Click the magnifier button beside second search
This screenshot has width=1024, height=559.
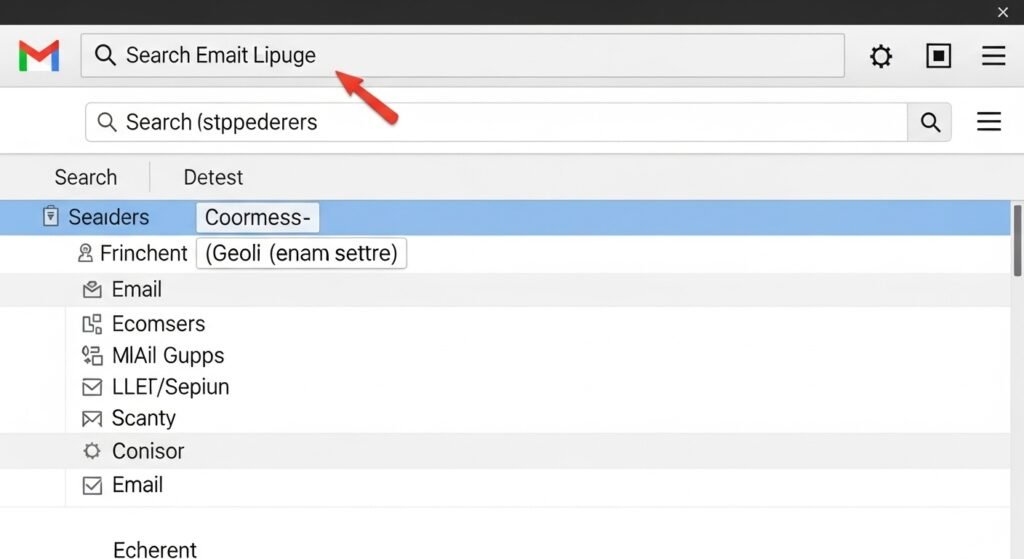930,122
